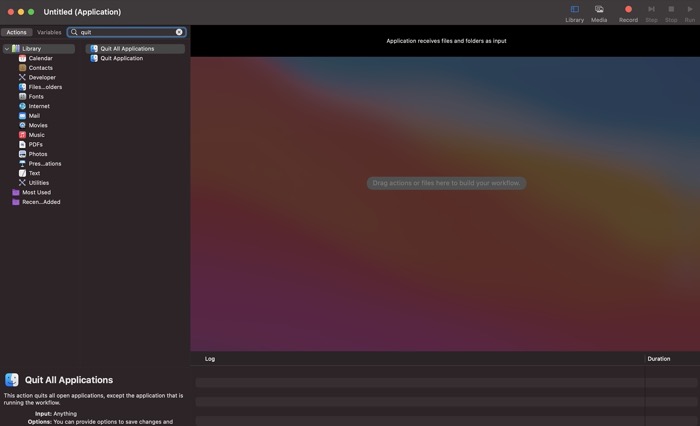Start recording with the Record button
The width and height of the screenshot is (700, 426).
click(628, 14)
